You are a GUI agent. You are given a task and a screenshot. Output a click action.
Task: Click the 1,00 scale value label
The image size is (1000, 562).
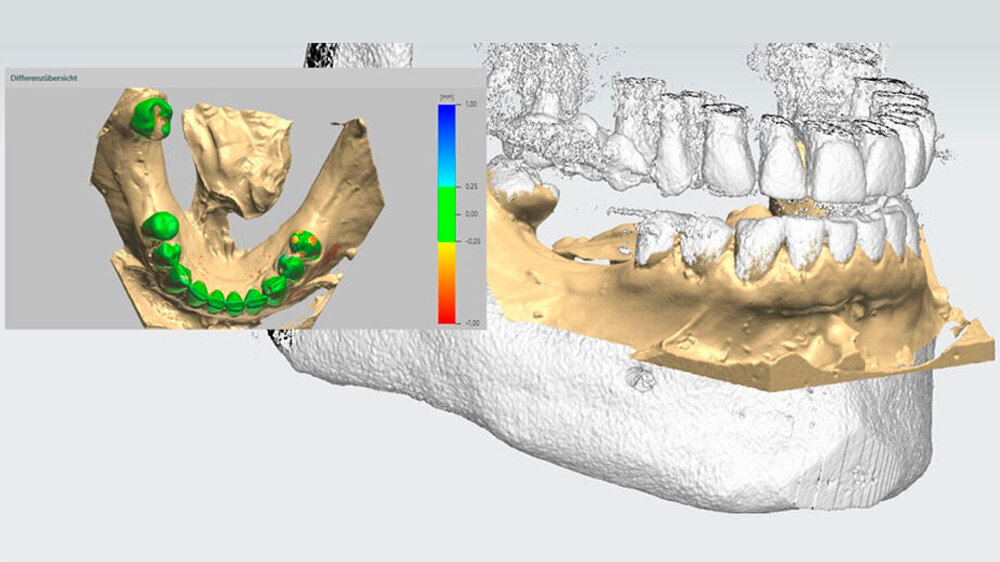(x=470, y=104)
